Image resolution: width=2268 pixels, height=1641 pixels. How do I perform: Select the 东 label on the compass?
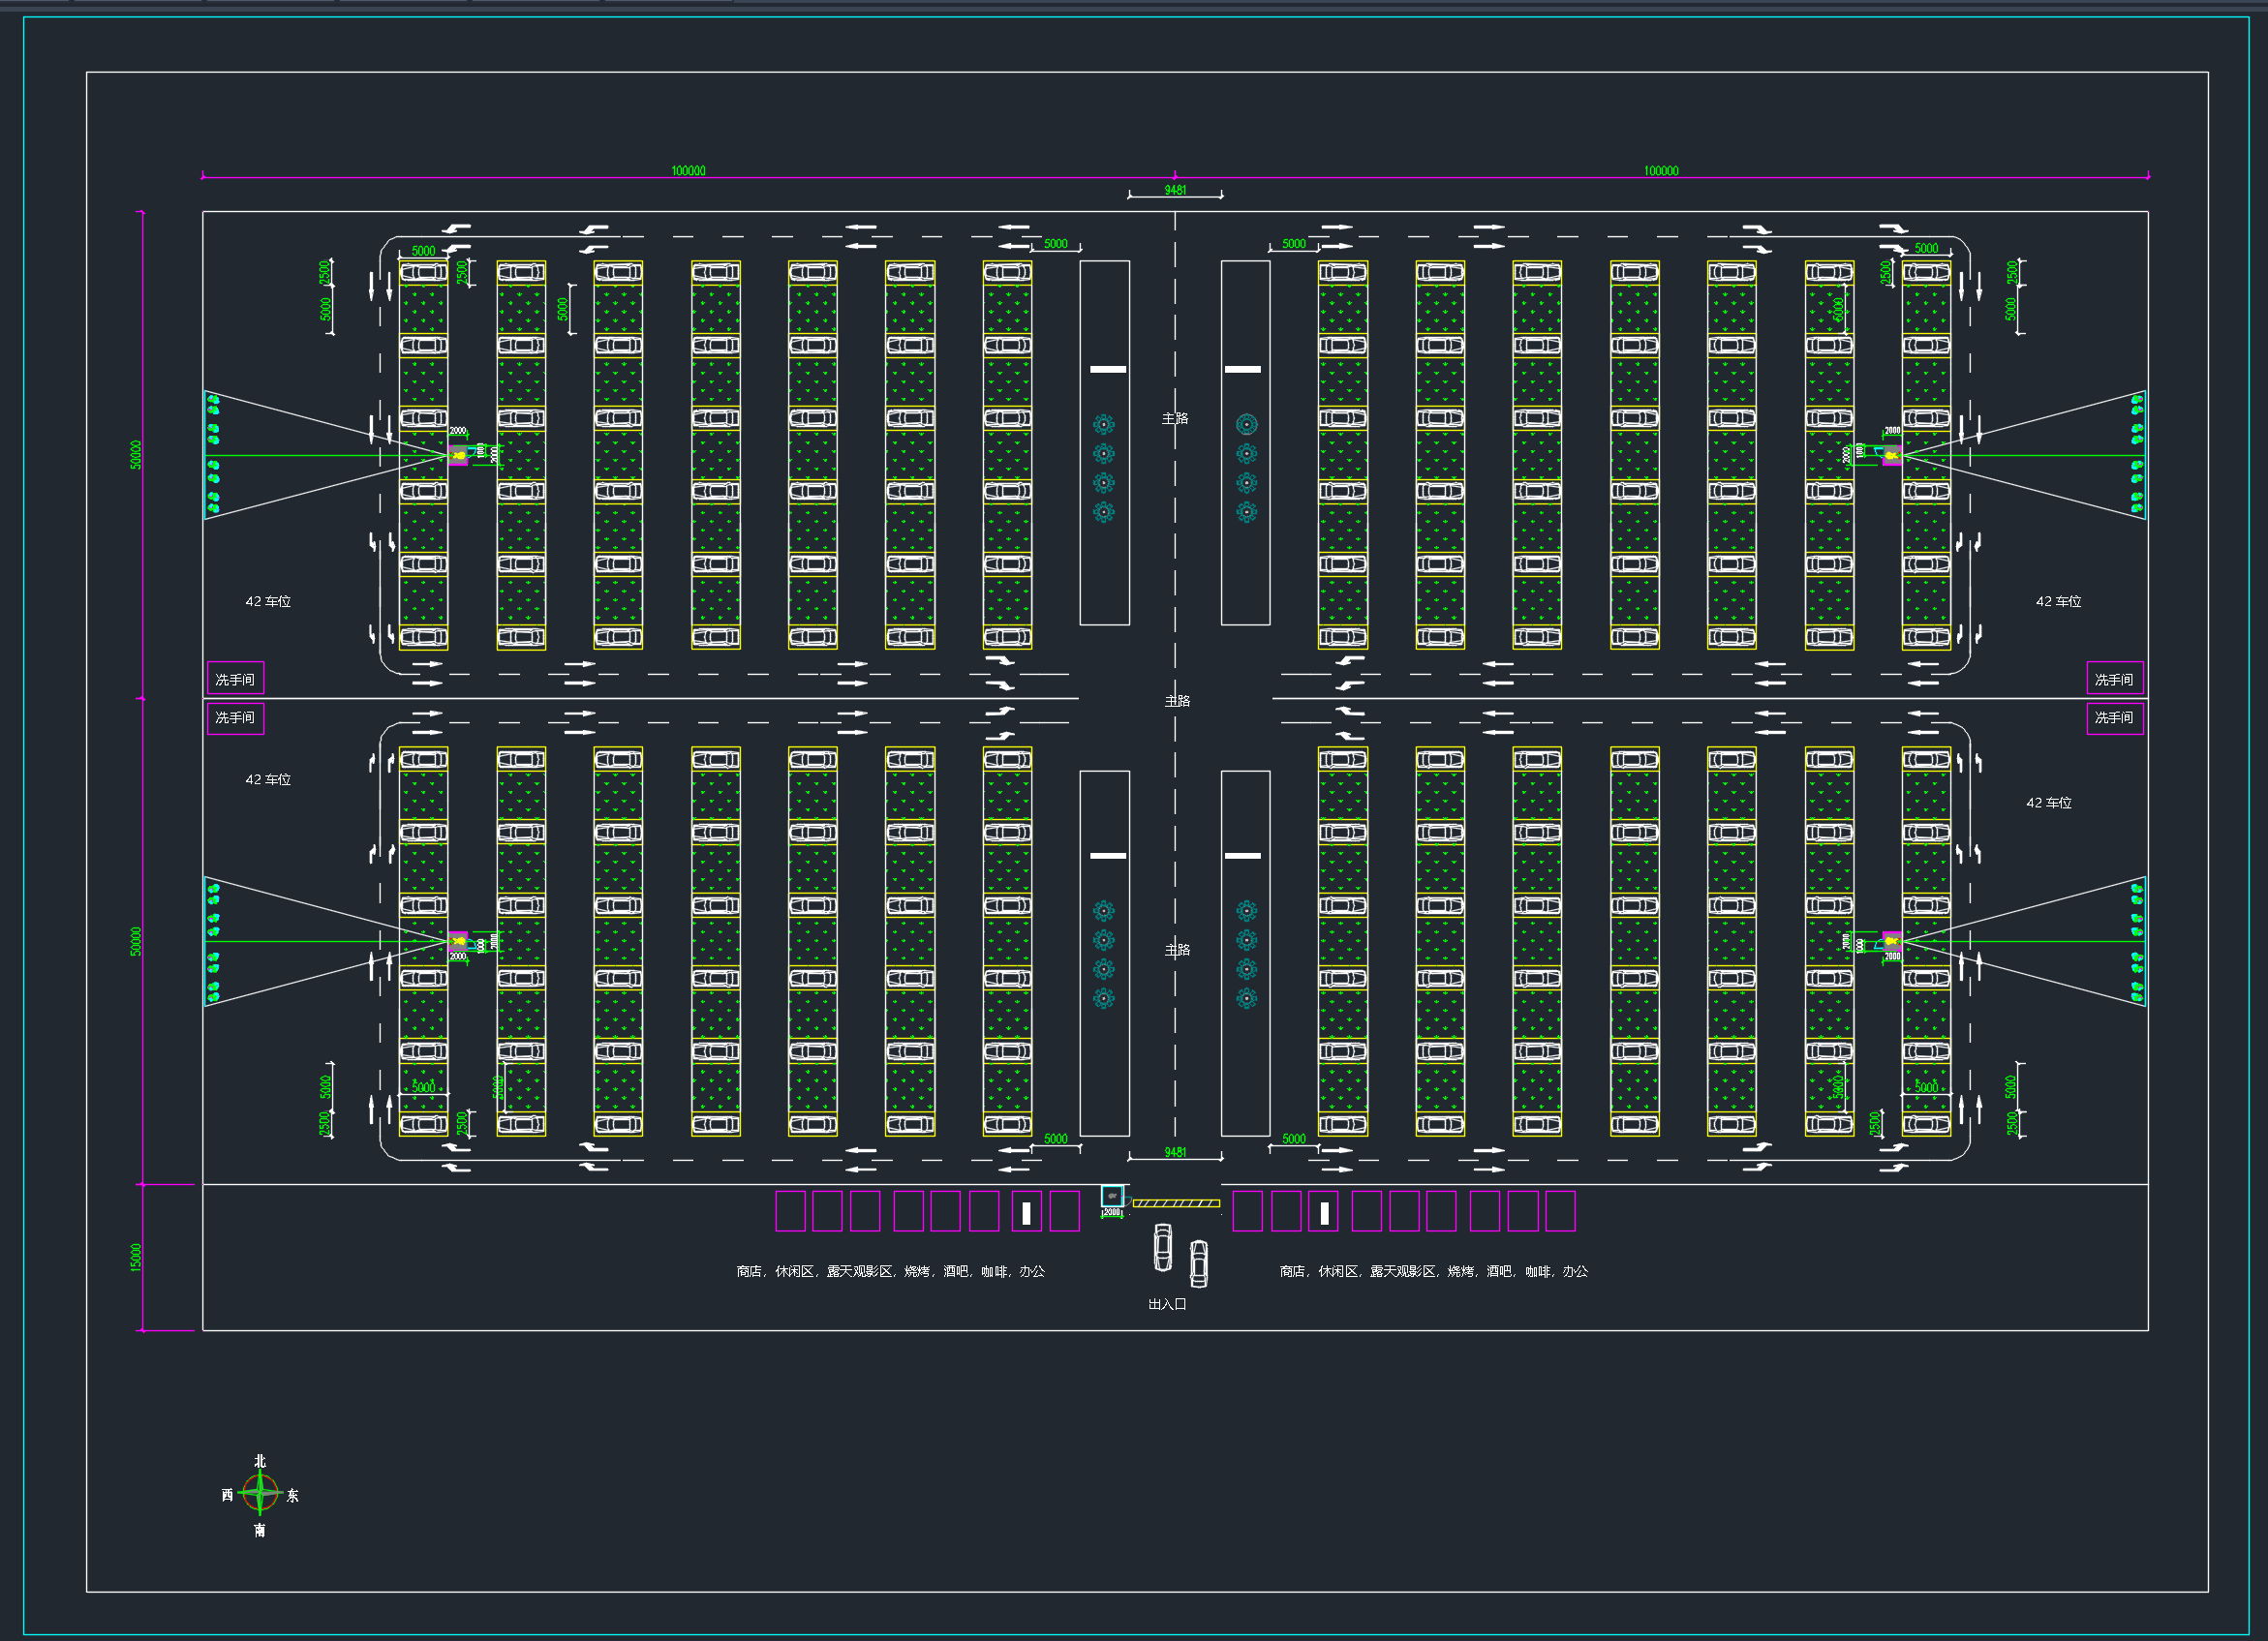[x=292, y=1495]
